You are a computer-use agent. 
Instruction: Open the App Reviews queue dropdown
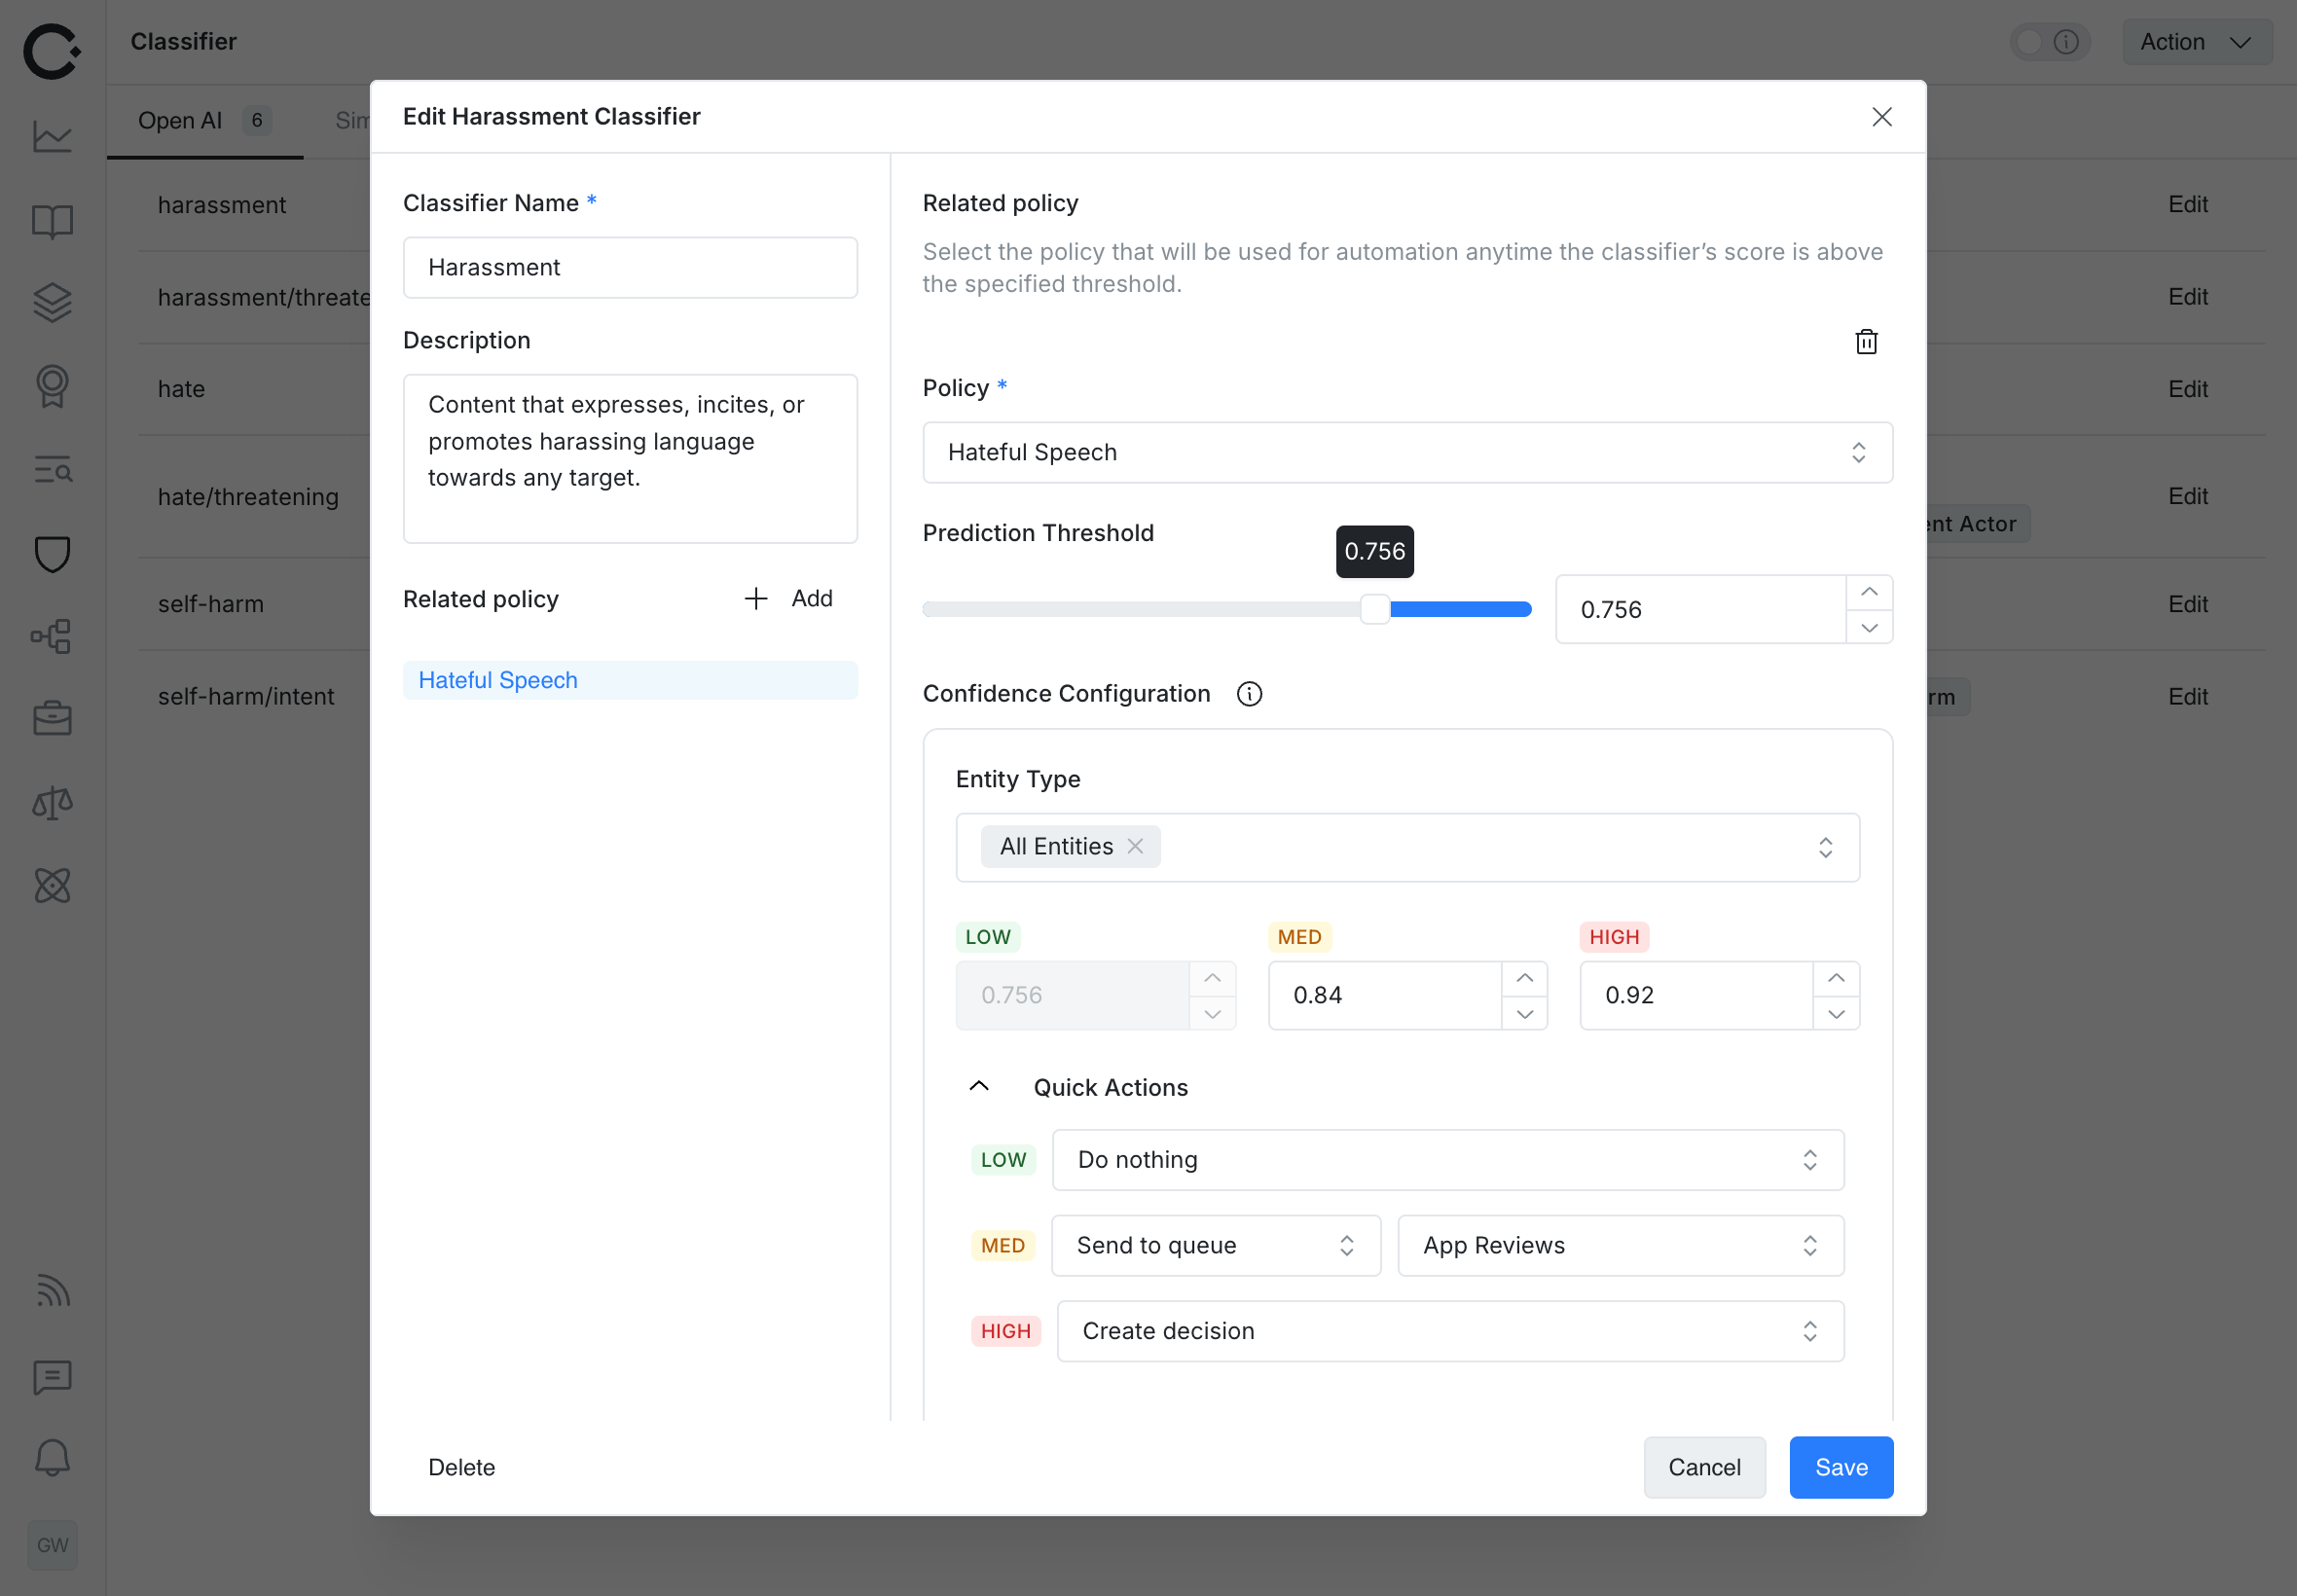click(1618, 1245)
